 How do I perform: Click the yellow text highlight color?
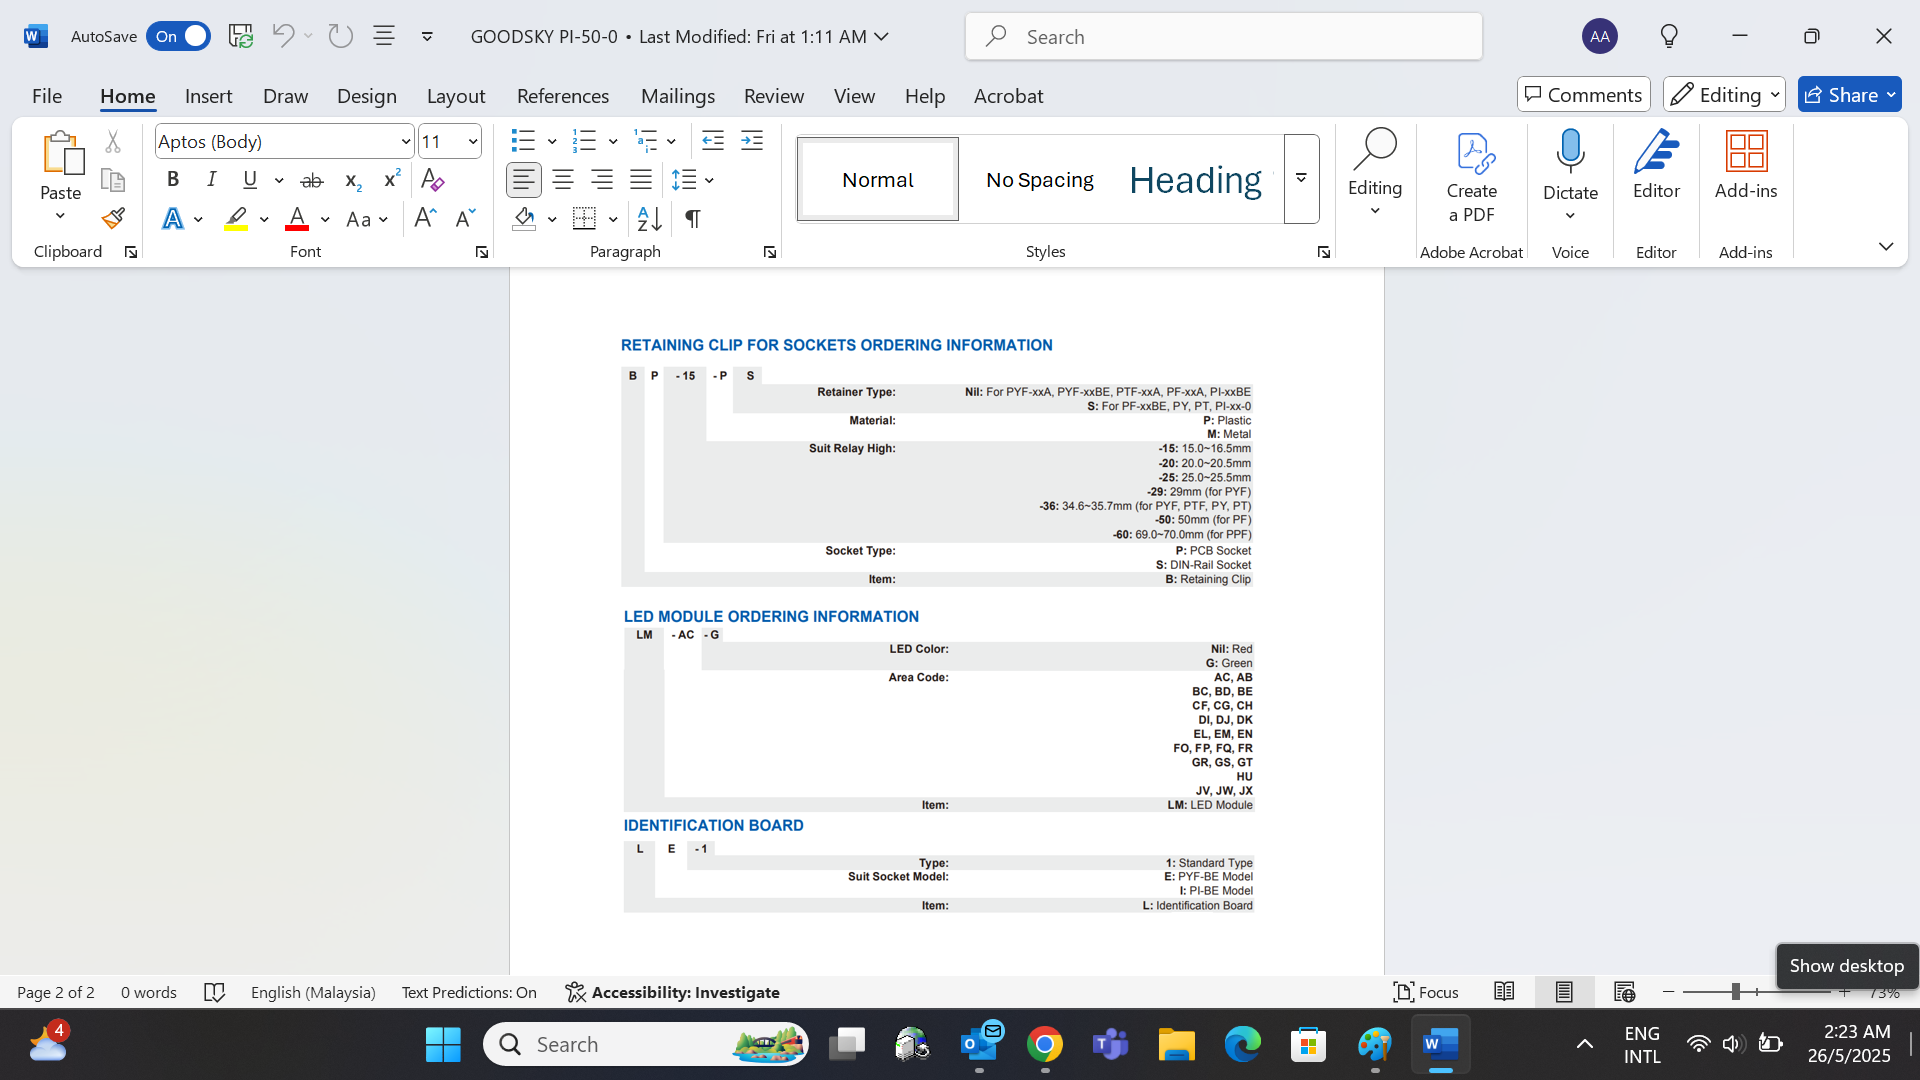tap(236, 219)
